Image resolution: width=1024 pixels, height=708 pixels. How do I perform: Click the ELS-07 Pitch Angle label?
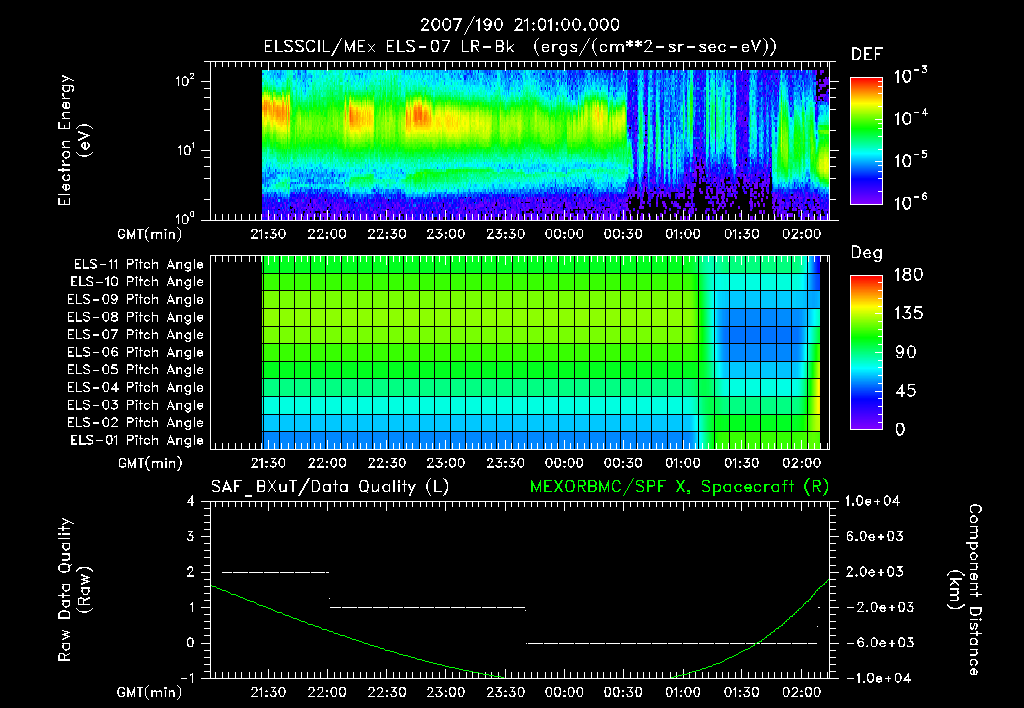(135, 334)
